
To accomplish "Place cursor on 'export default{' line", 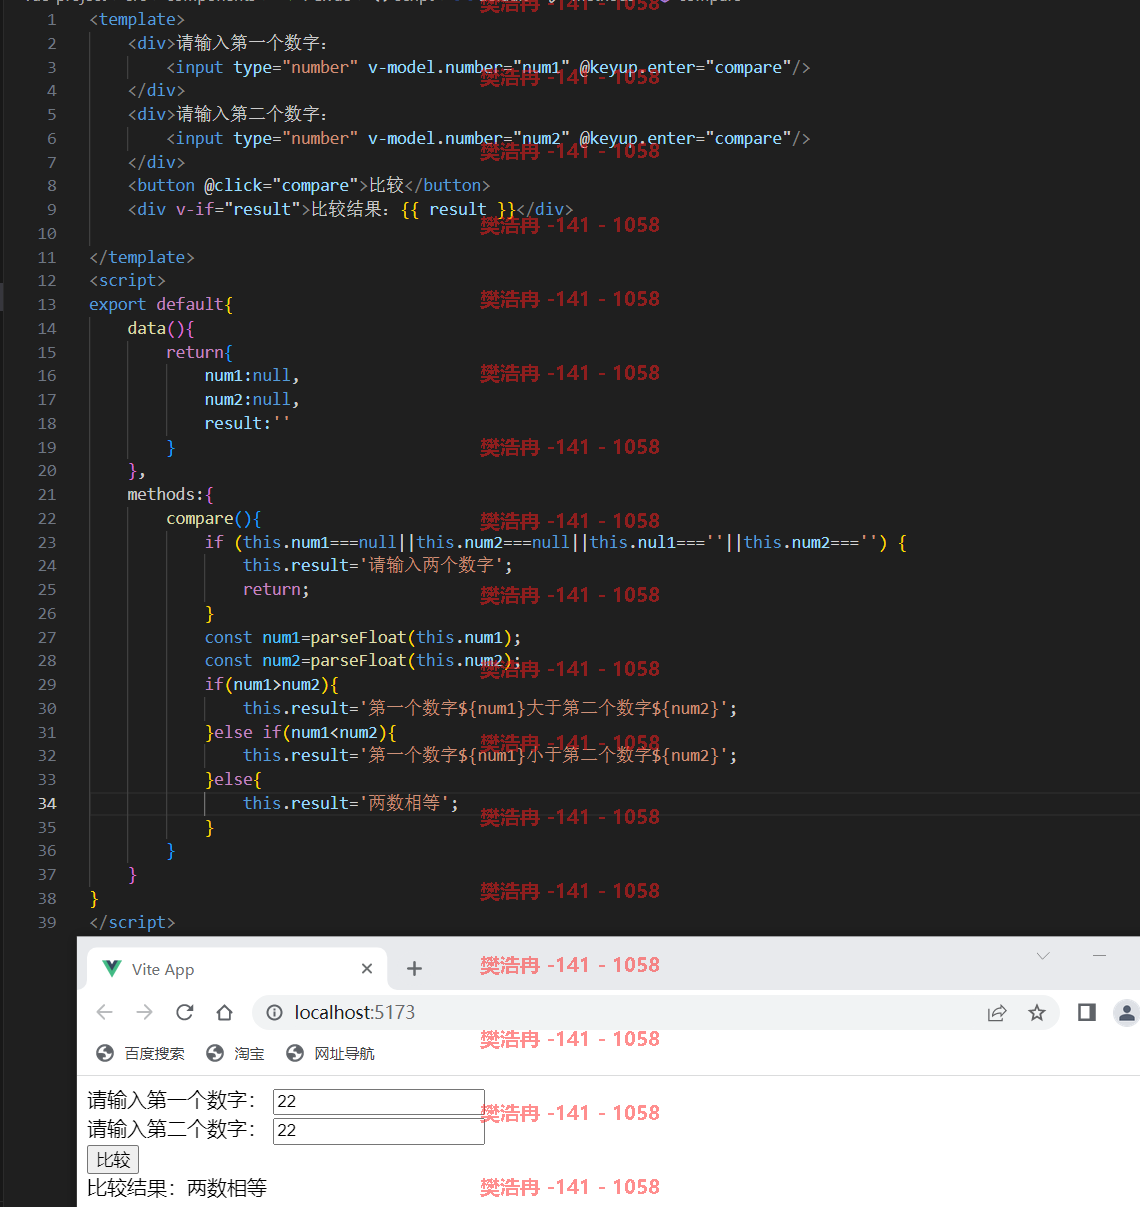I will click(160, 304).
